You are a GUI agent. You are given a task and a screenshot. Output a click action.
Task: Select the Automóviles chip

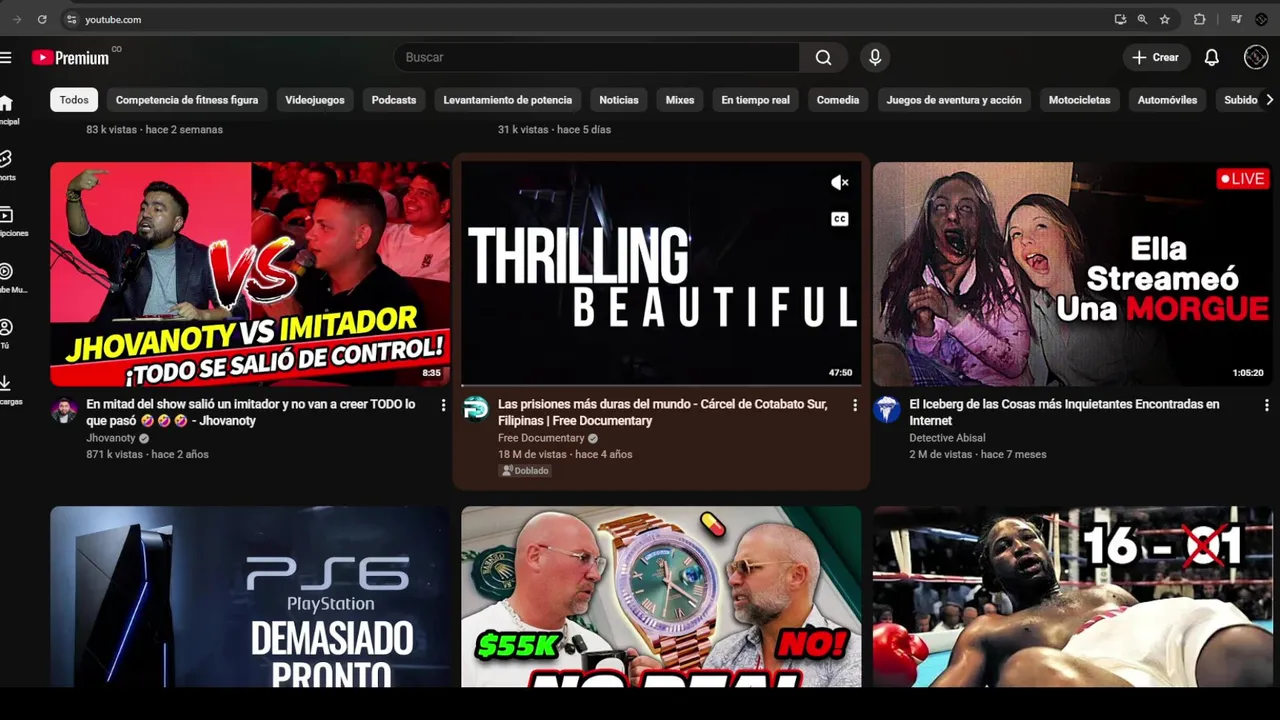click(x=1167, y=100)
